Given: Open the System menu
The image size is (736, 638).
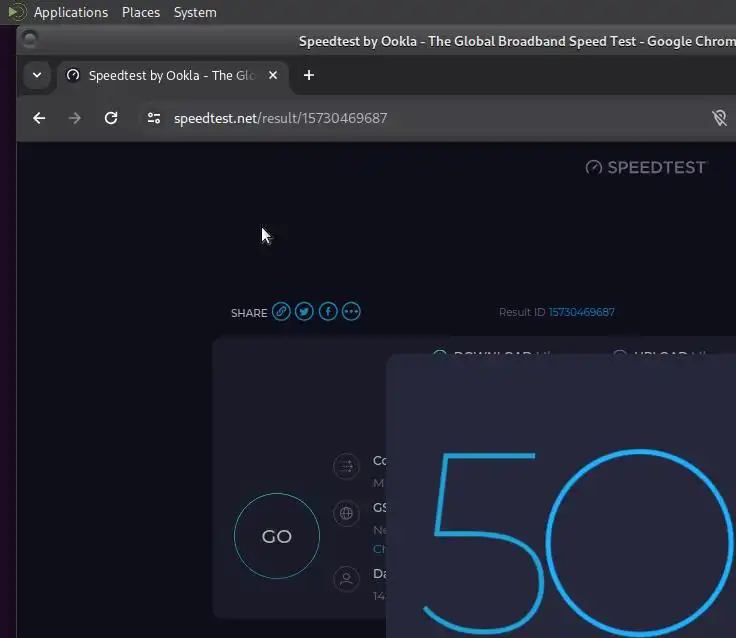Looking at the screenshot, I should pyautogui.click(x=195, y=12).
